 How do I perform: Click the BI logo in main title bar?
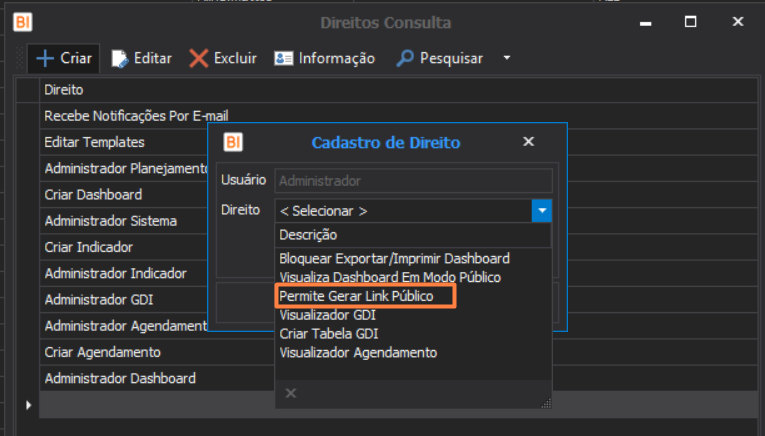[22, 21]
